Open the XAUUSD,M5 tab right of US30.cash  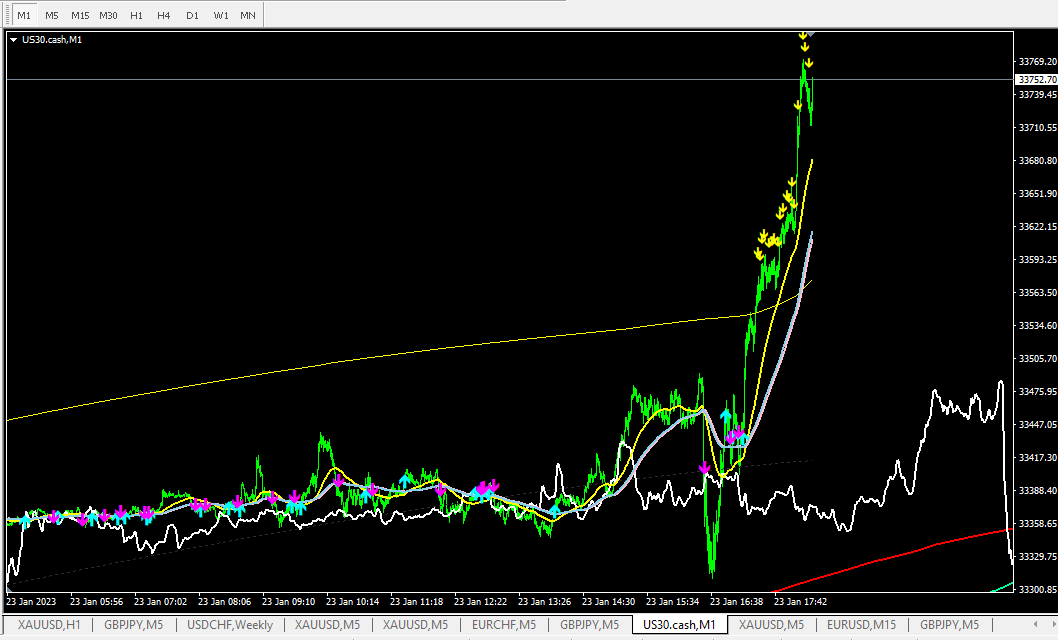pos(771,624)
